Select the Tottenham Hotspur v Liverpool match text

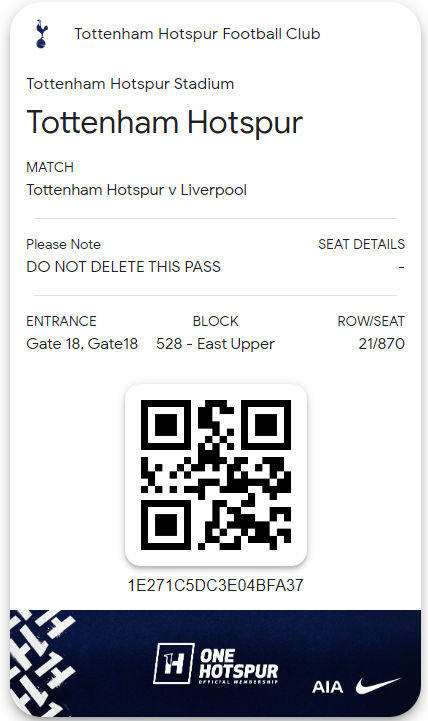(137, 190)
